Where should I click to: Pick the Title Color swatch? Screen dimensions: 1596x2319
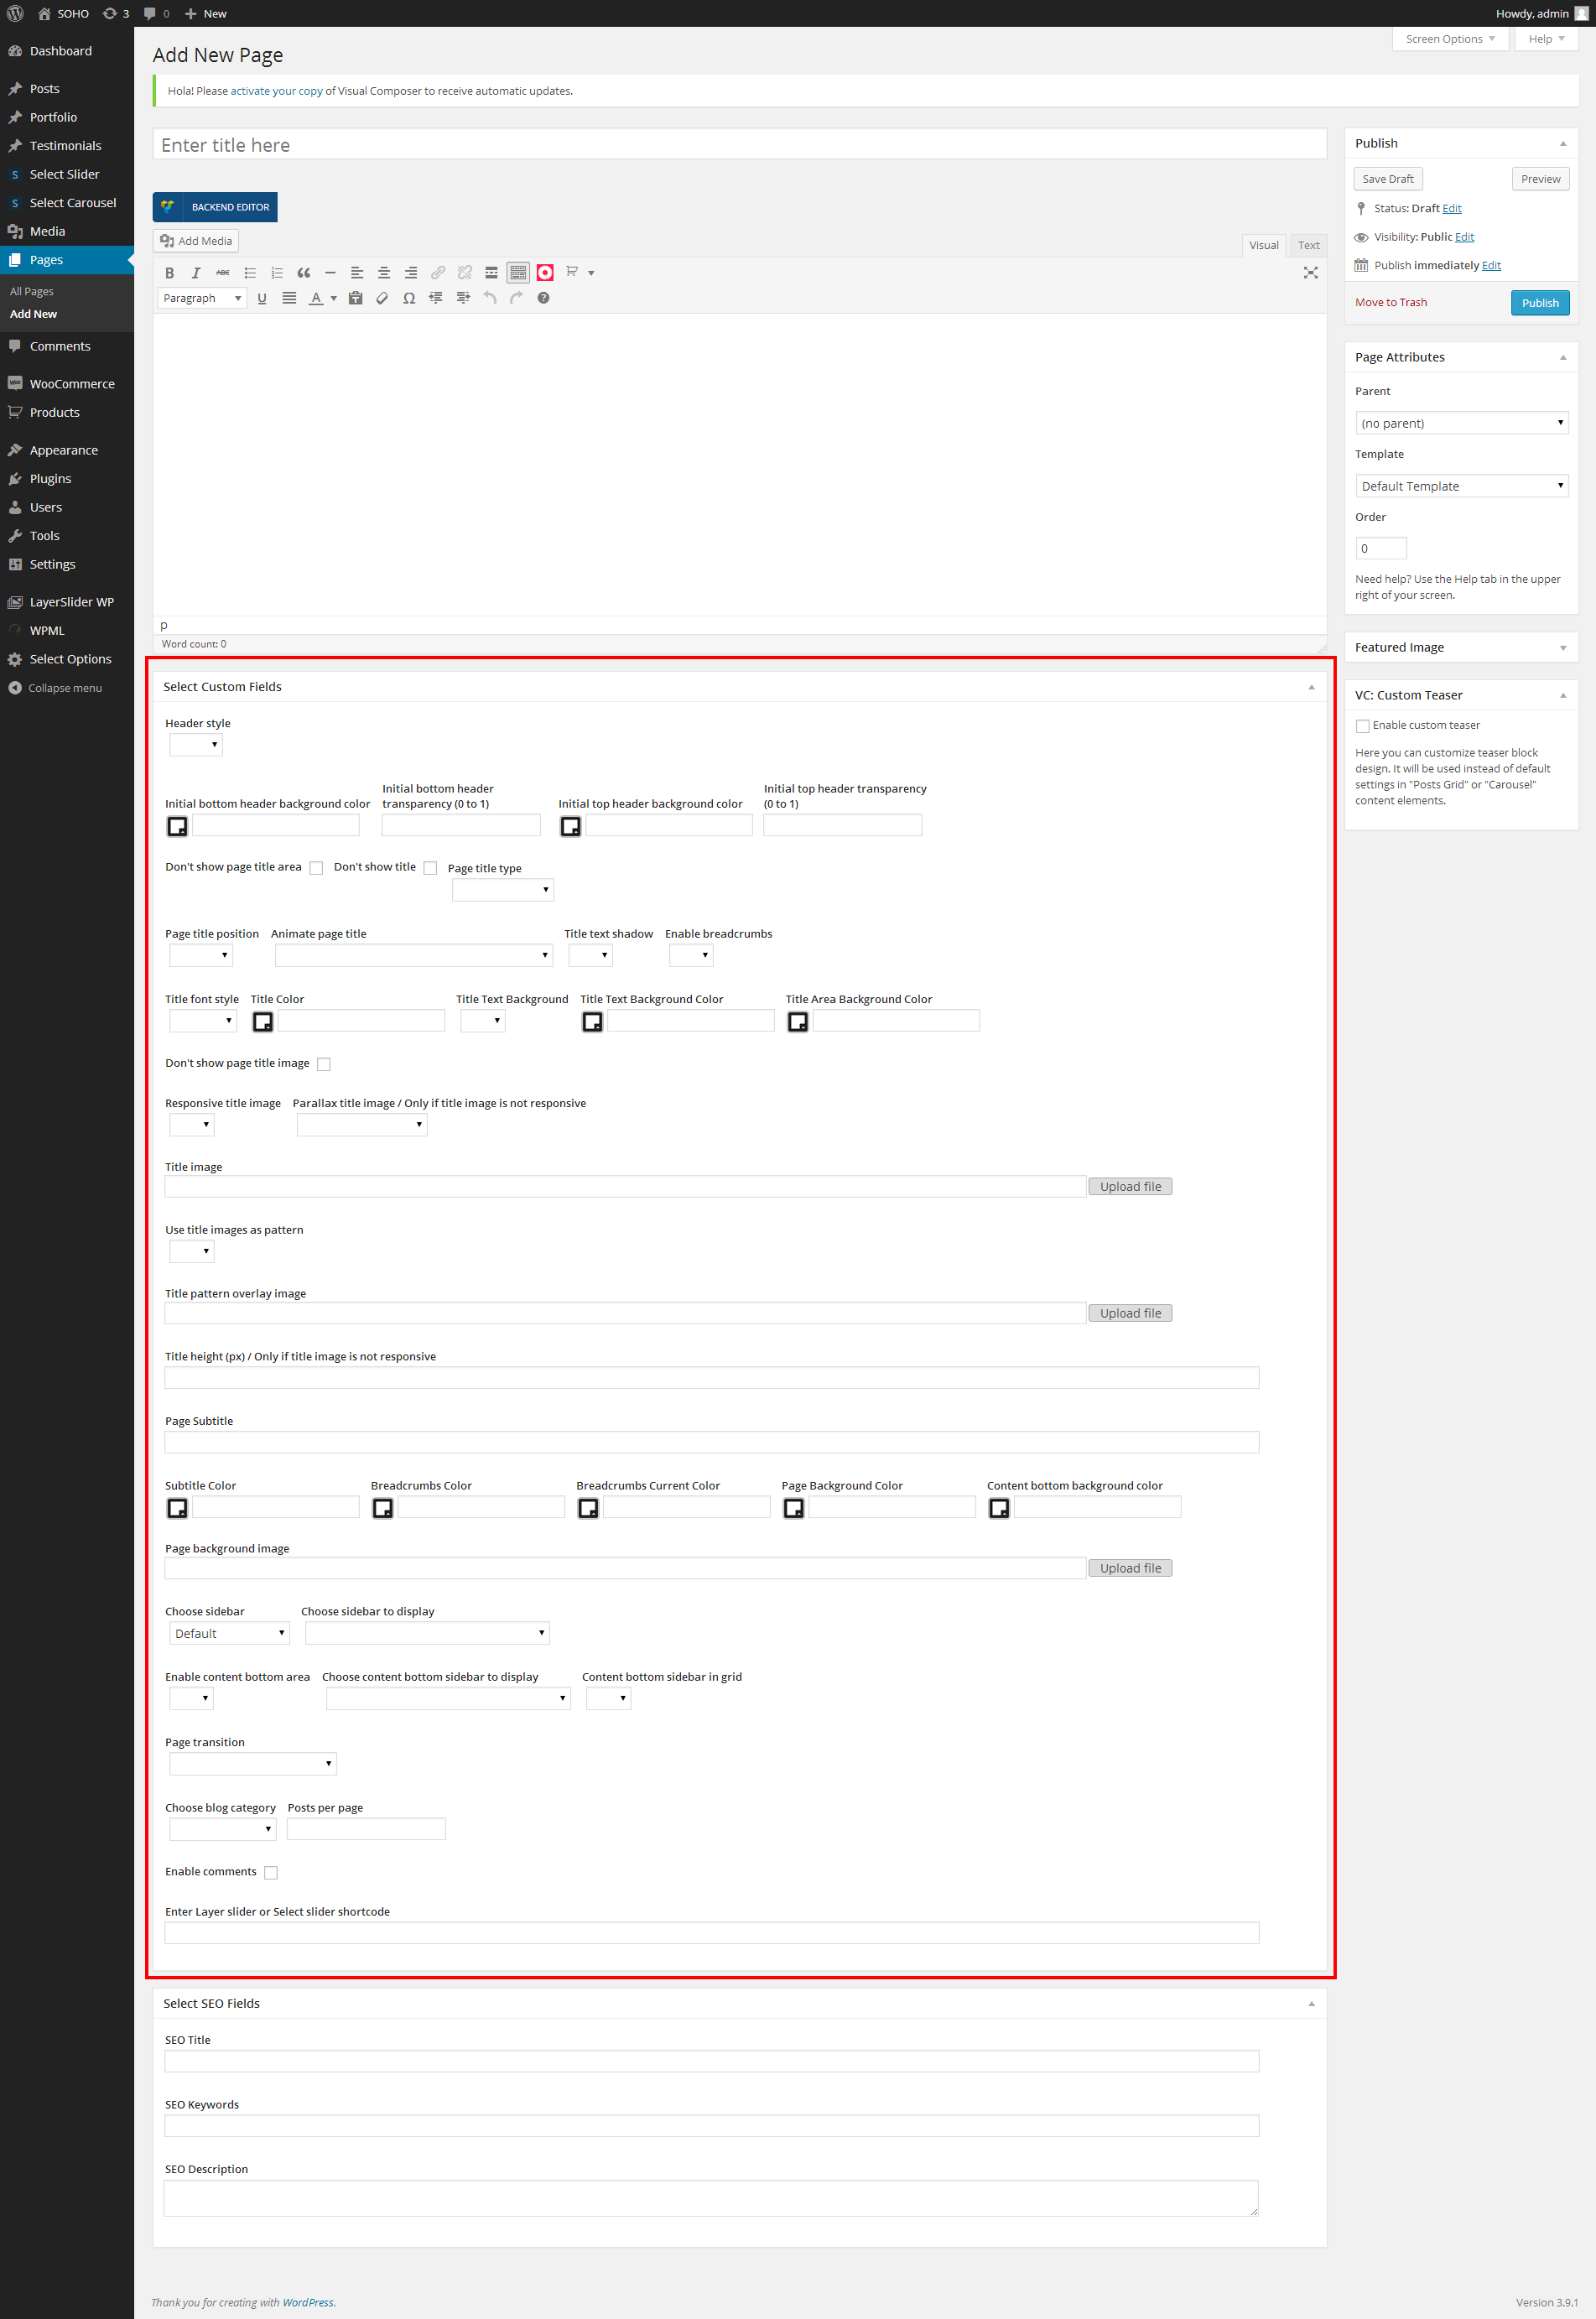(263, 1021)
